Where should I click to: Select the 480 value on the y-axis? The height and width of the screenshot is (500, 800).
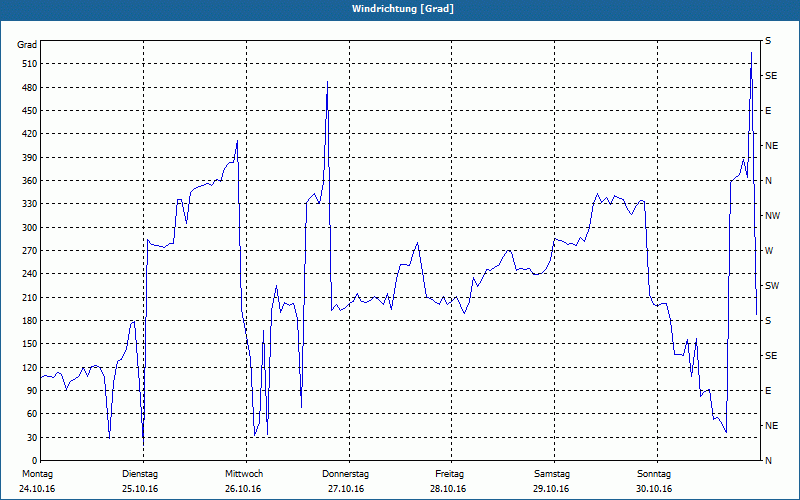point(29,87)
